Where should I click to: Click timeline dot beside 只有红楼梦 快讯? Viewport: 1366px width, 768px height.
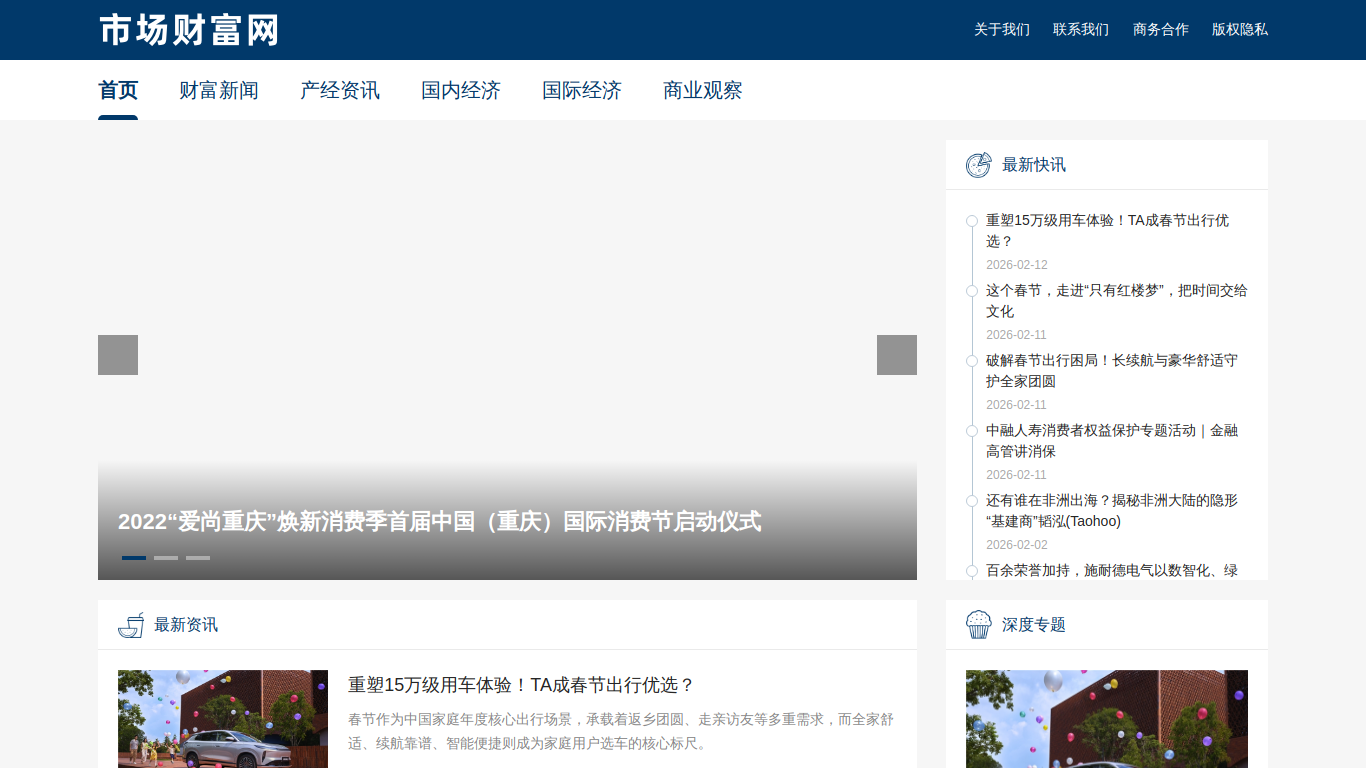[x=972, y=291]
